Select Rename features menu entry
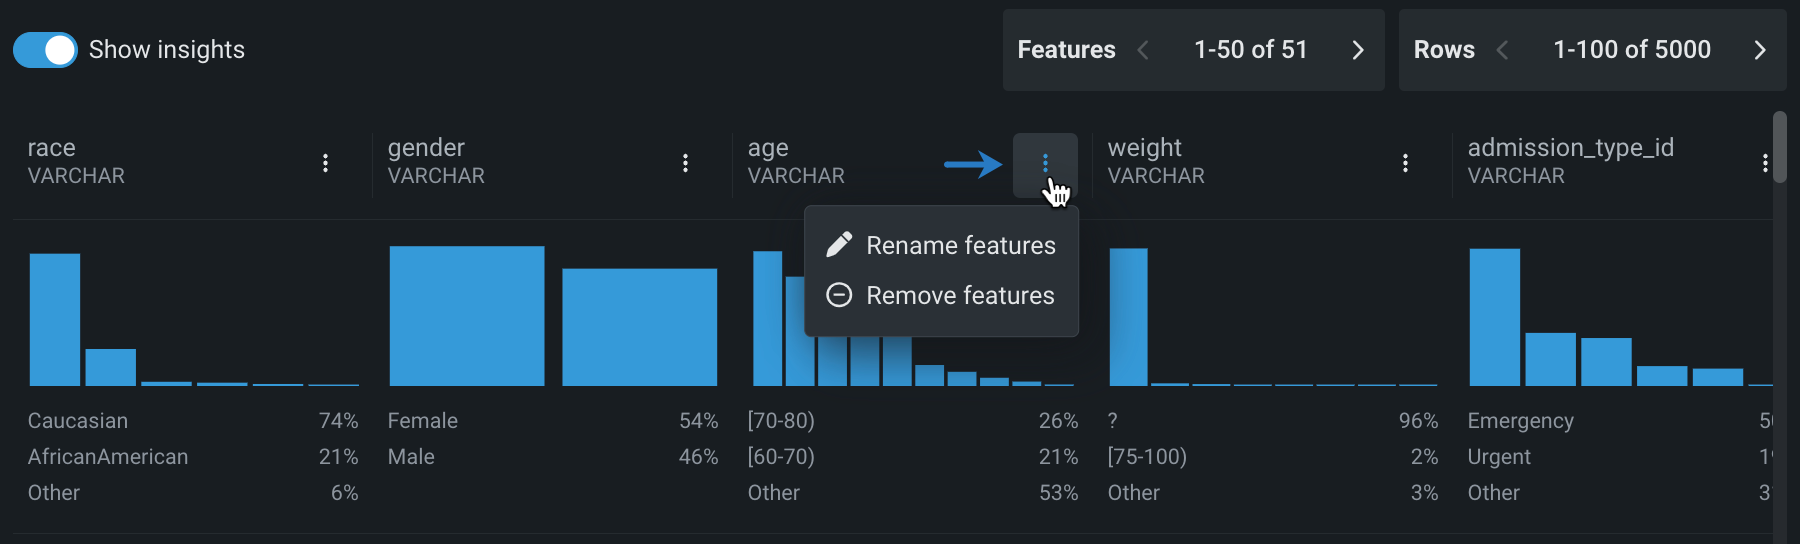This screenshot has width=1800, height=544. pyautogui.click(x=960, y=245)
